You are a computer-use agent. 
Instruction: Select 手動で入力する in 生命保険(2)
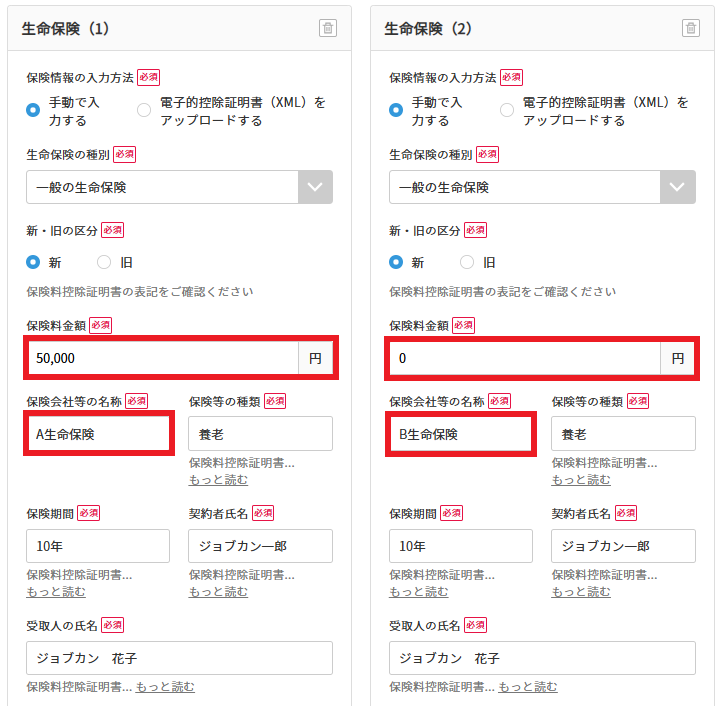click(x=396, y=110)
